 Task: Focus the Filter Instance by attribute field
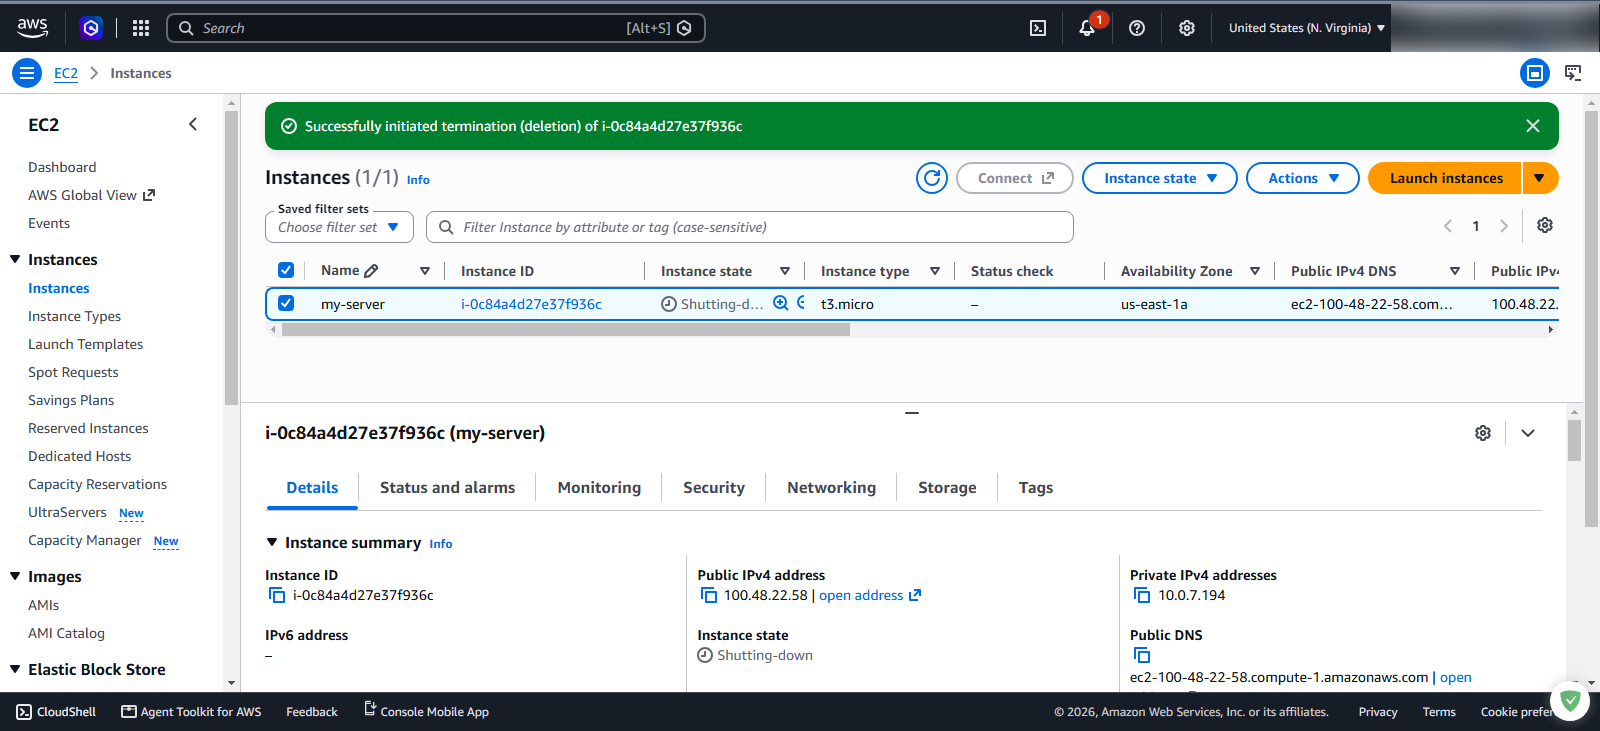tap(750, 227)
